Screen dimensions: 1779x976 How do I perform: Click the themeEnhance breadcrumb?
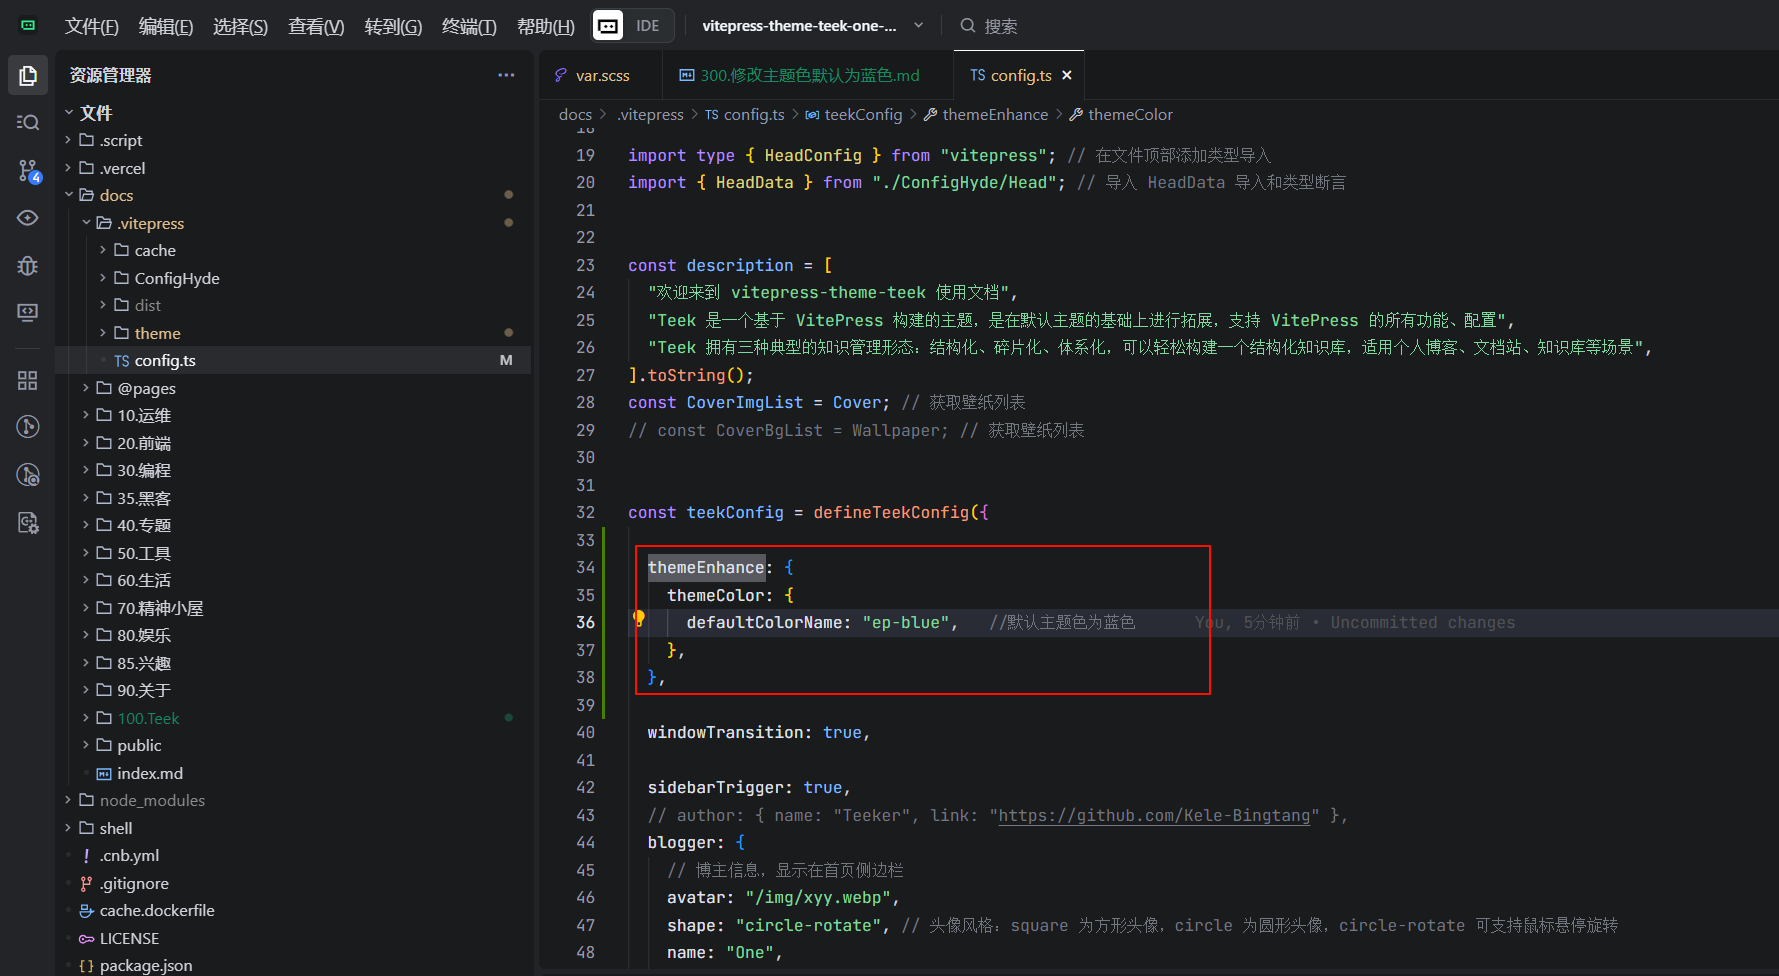pos(995,115)
